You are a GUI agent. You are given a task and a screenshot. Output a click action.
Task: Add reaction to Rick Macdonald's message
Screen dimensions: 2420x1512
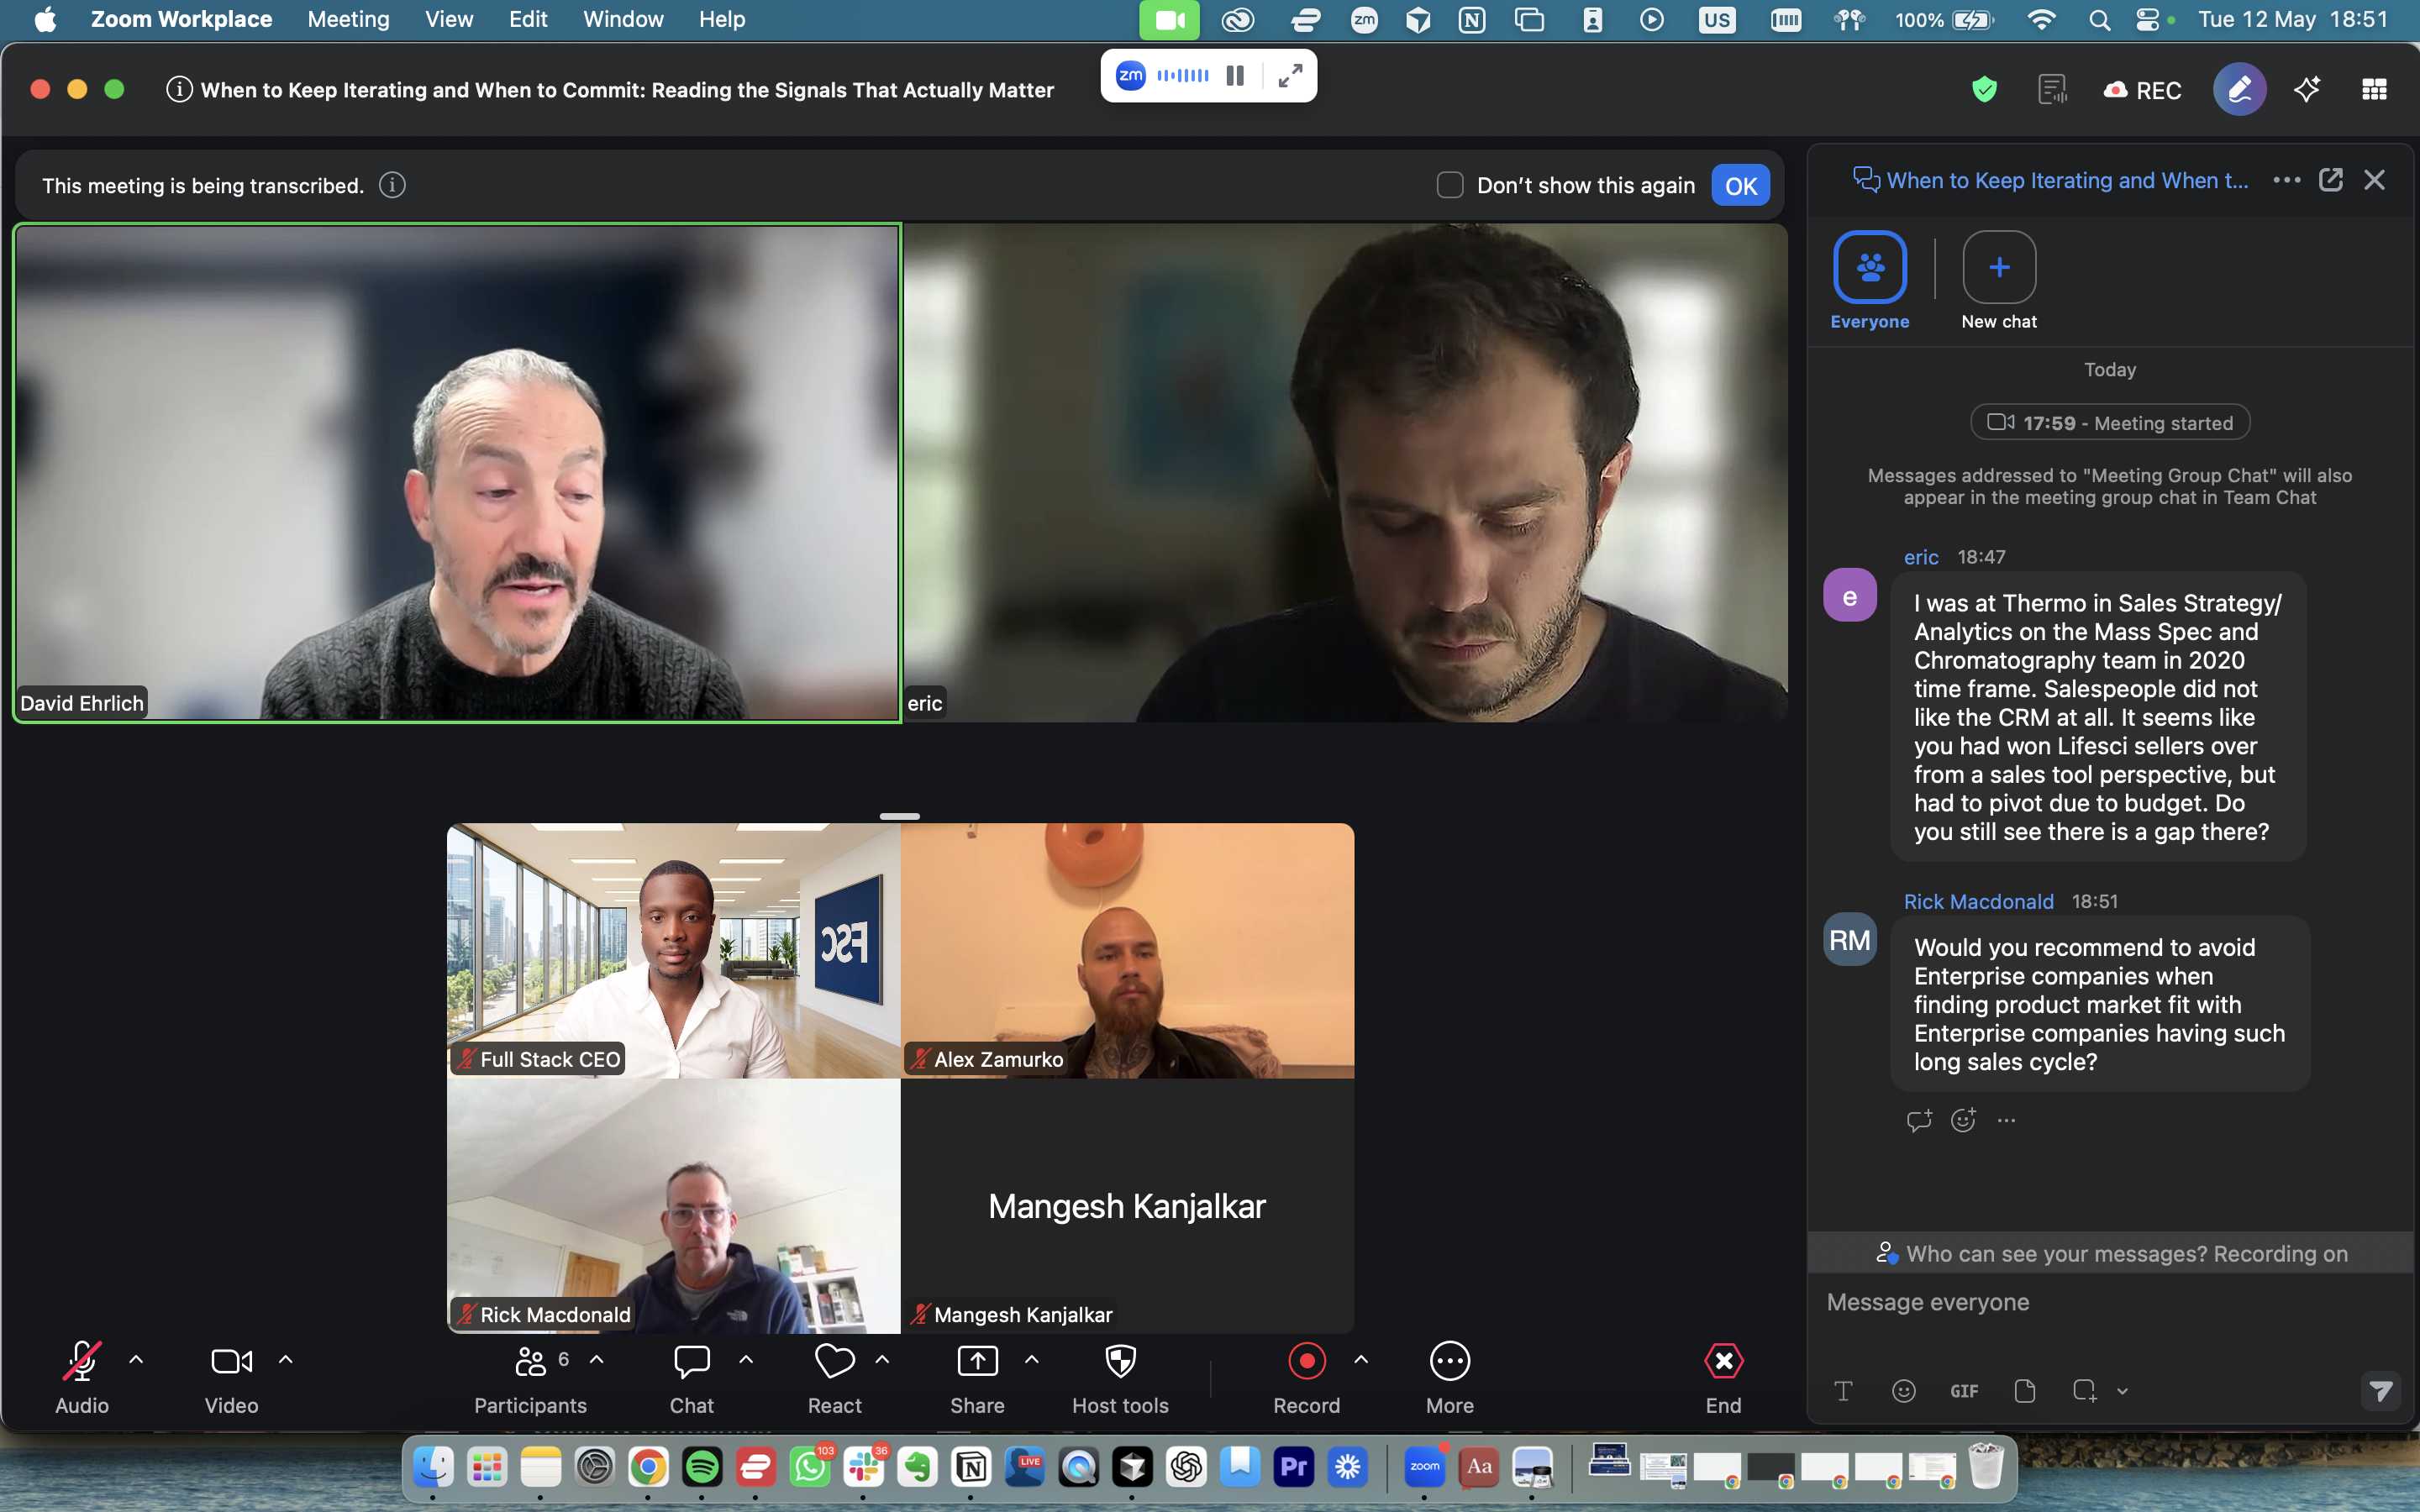(1963, 1120)
